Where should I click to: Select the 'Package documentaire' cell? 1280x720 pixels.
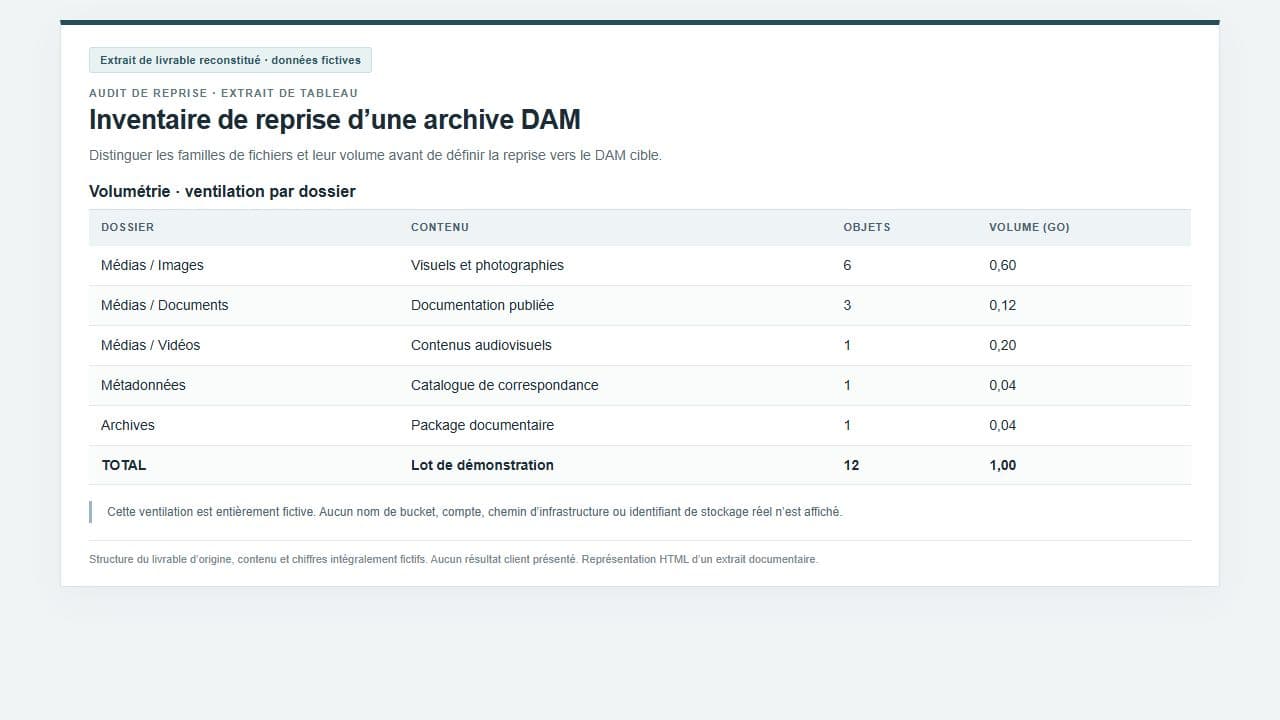pyautogui.click(x=482, y=425)
